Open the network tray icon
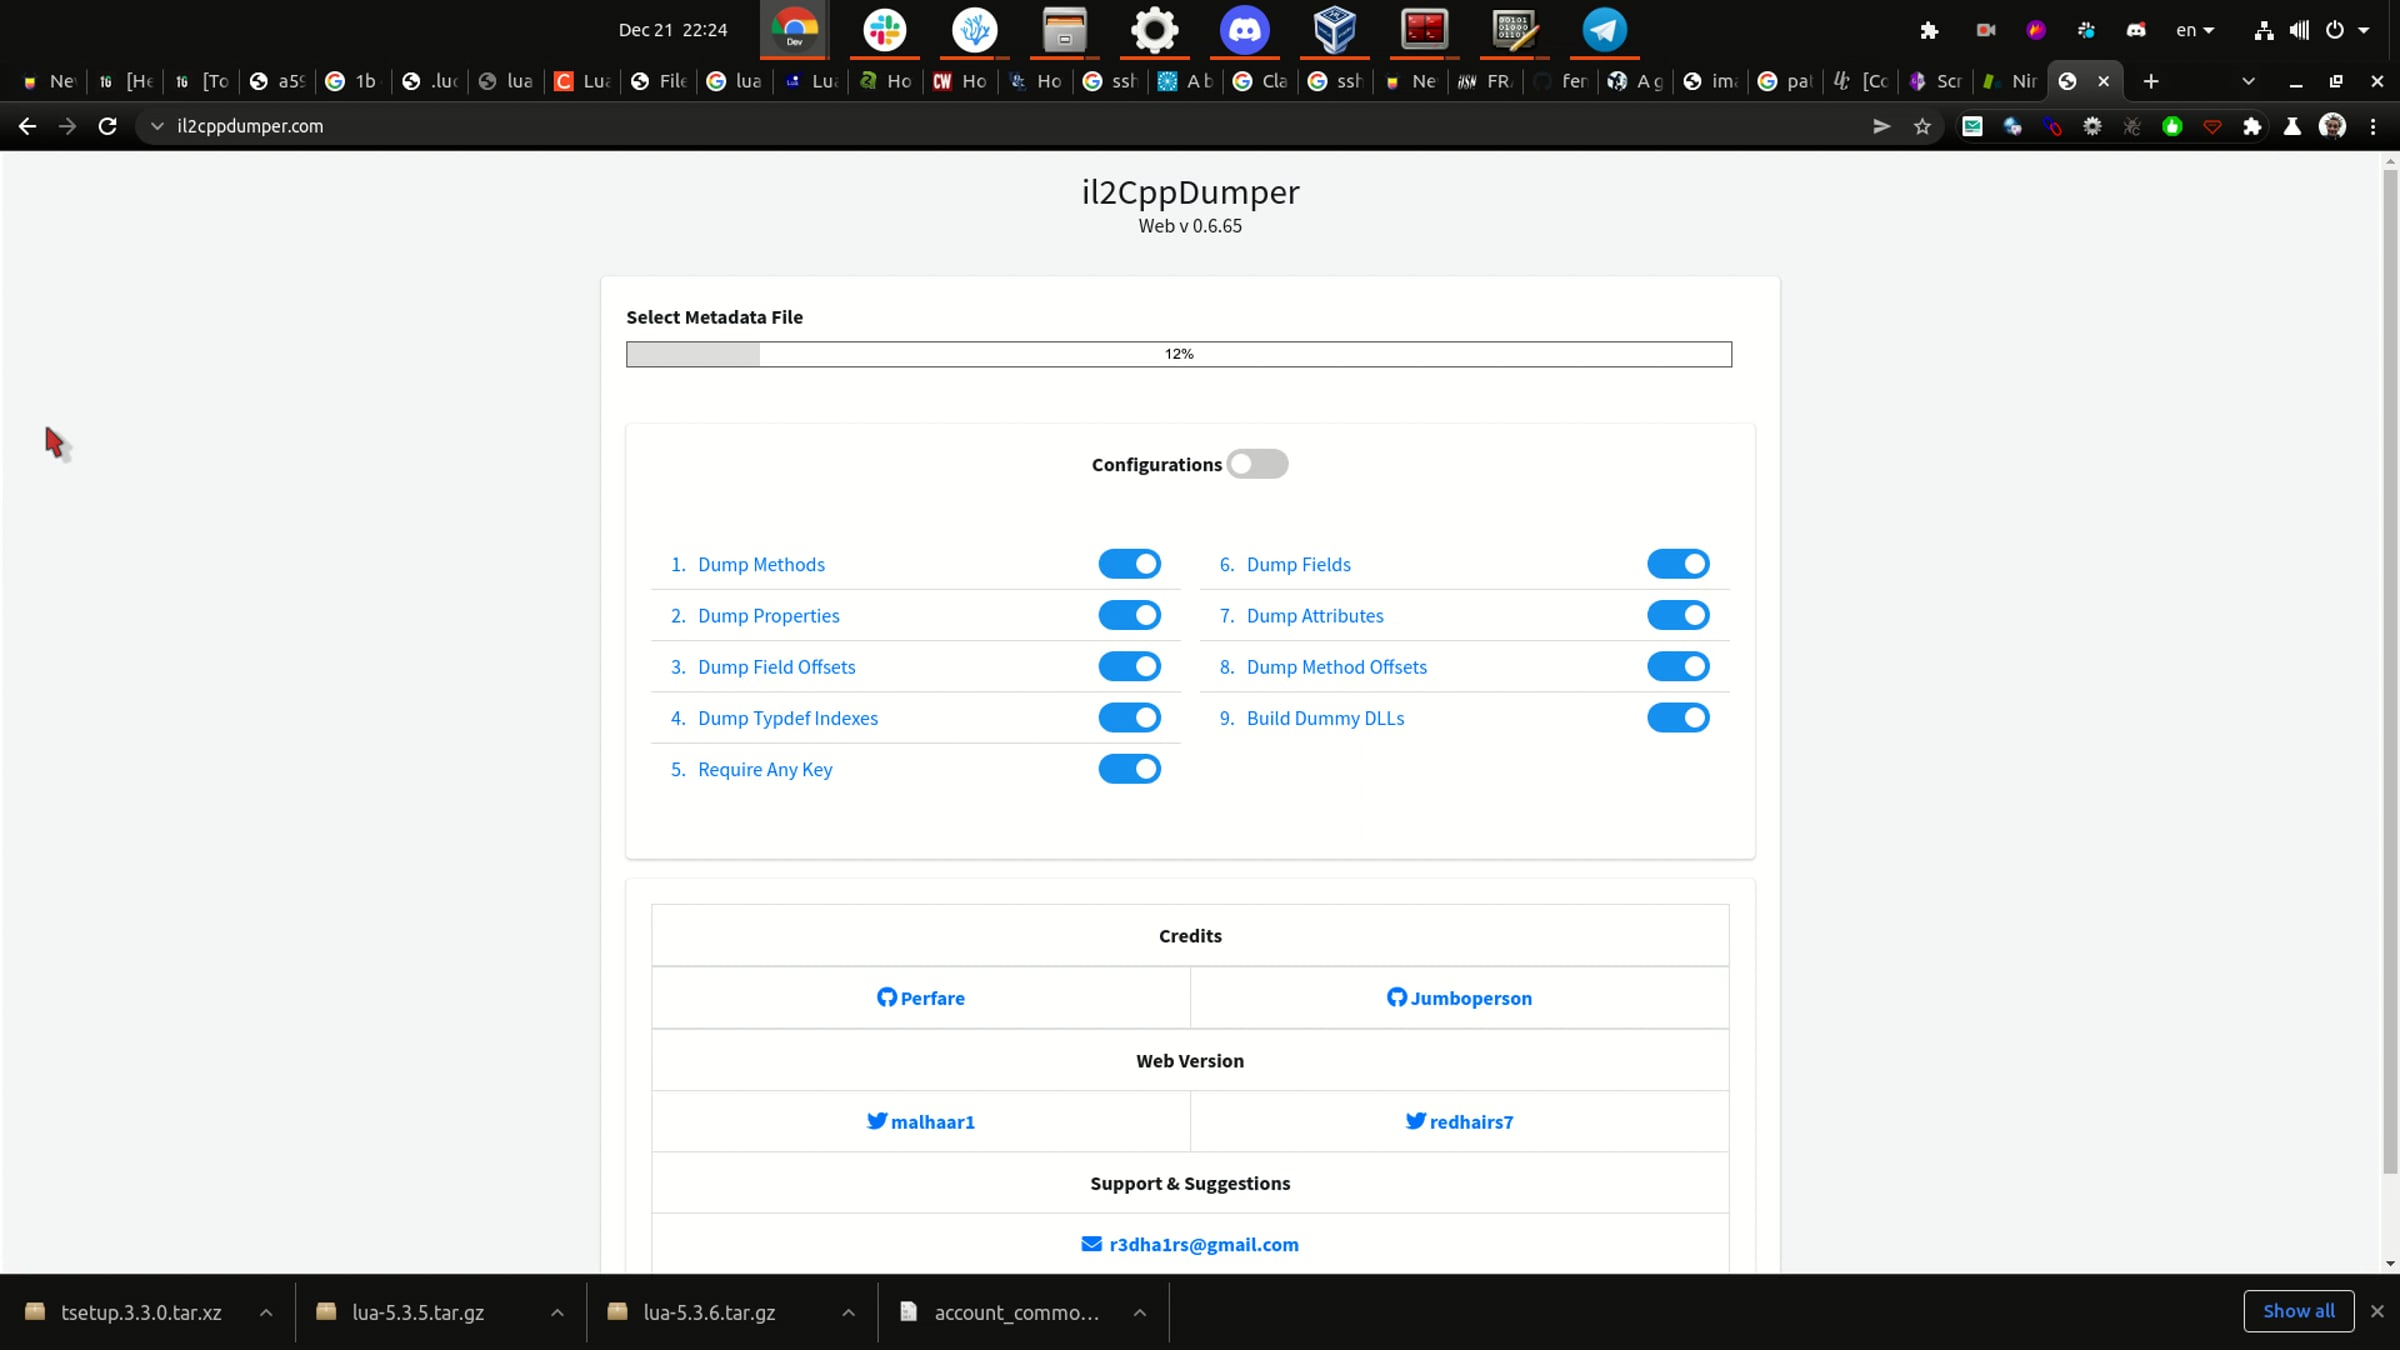The height and width of the screenshot is (1350, 2400). pos(2263,30)
